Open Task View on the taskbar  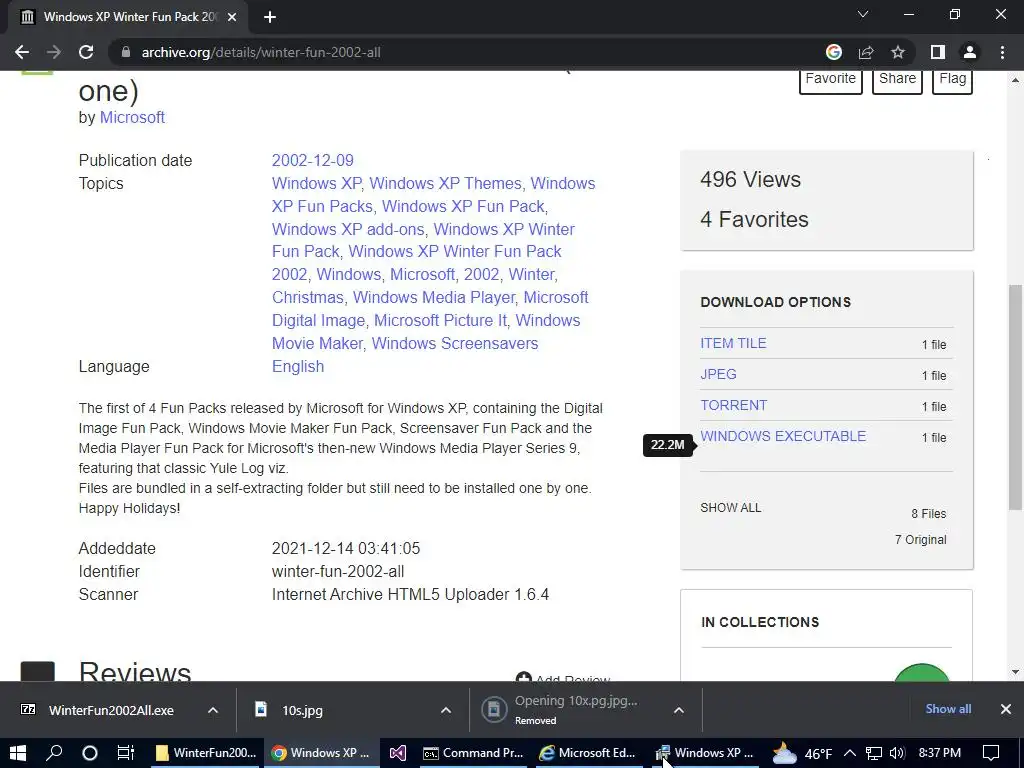[125, 753]
